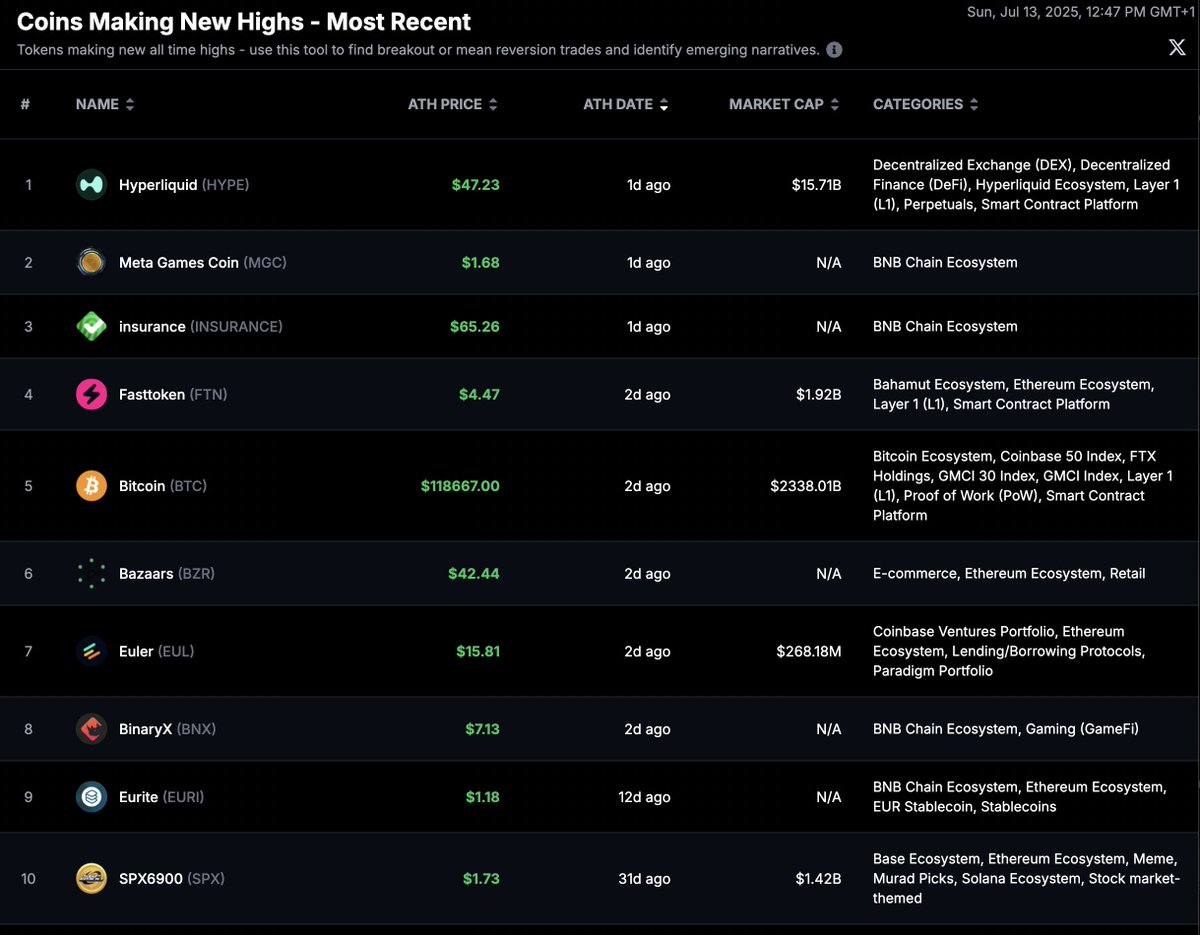This screenshot has height=935, width=1200.
Task: Click the $7.13 ATH price
Action: [x=482, y=729]
